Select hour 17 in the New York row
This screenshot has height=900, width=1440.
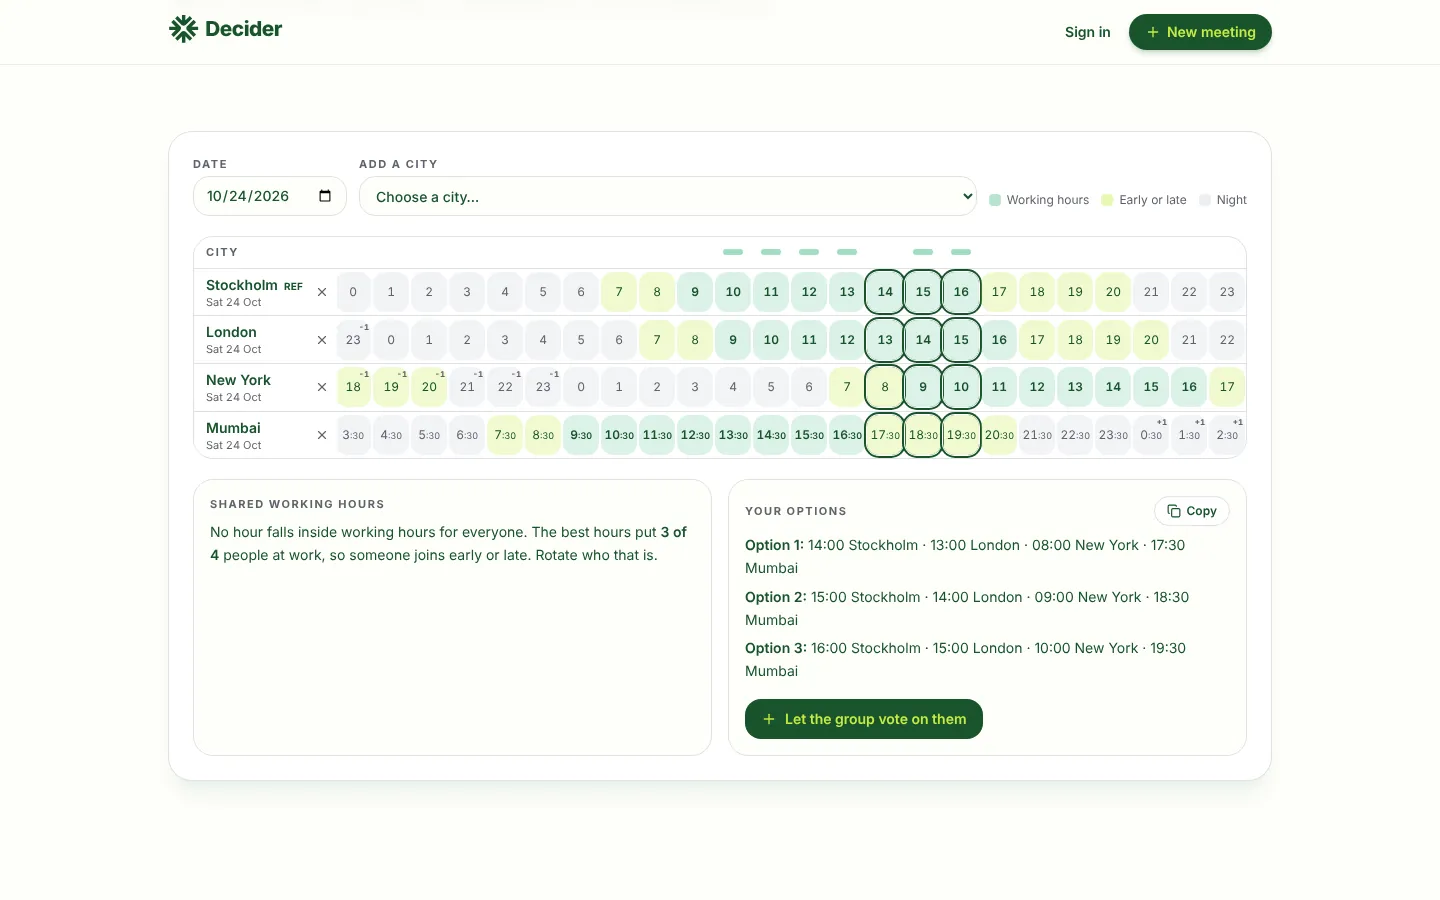(x=1227, y=387)
